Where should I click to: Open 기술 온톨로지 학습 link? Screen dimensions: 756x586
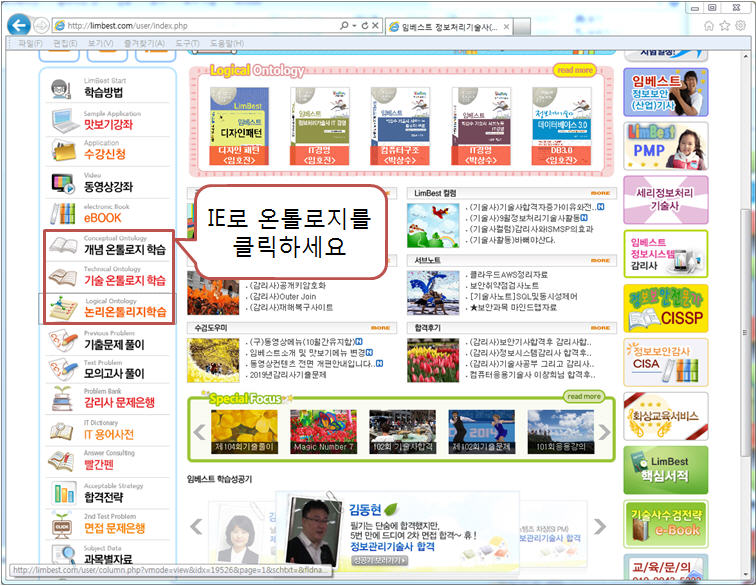124,280
